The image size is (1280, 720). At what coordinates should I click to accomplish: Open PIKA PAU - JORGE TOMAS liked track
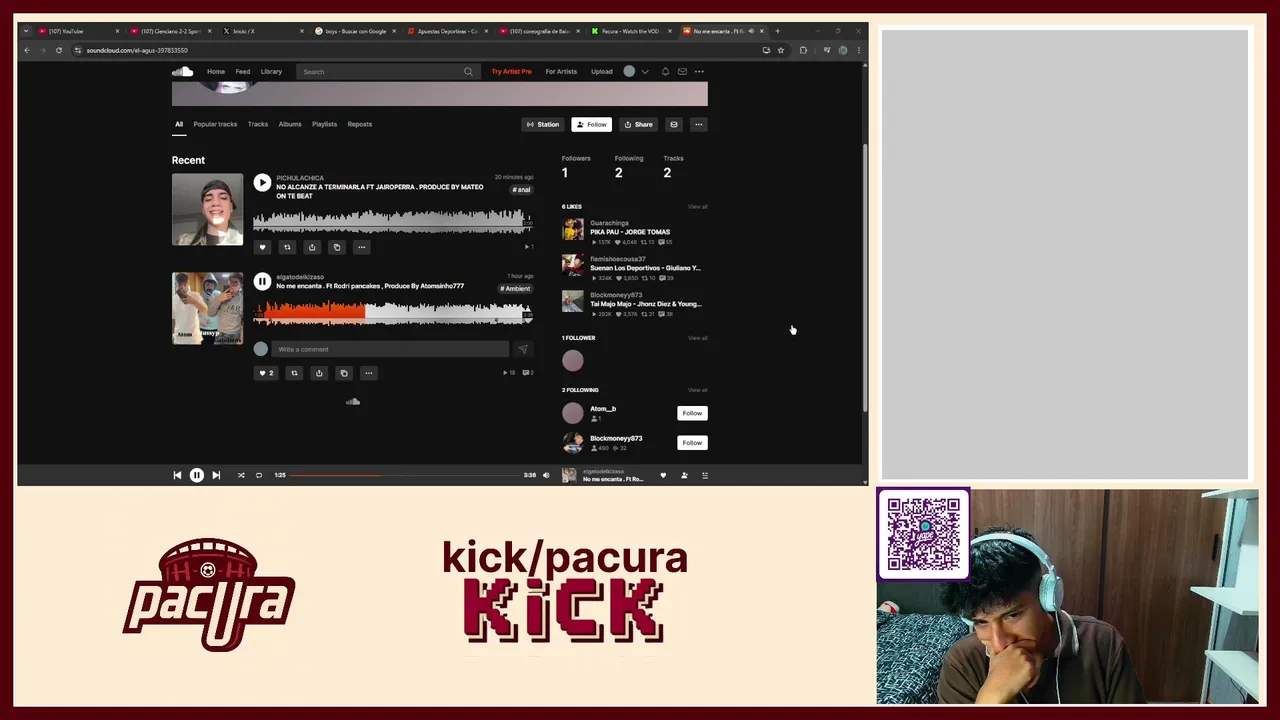coord(630,232)
